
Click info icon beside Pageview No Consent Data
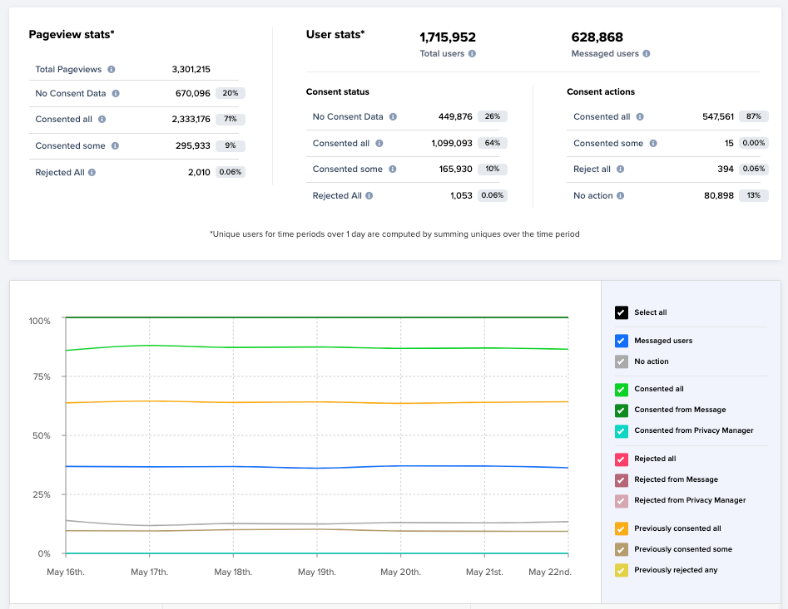(x=116, y=93)
